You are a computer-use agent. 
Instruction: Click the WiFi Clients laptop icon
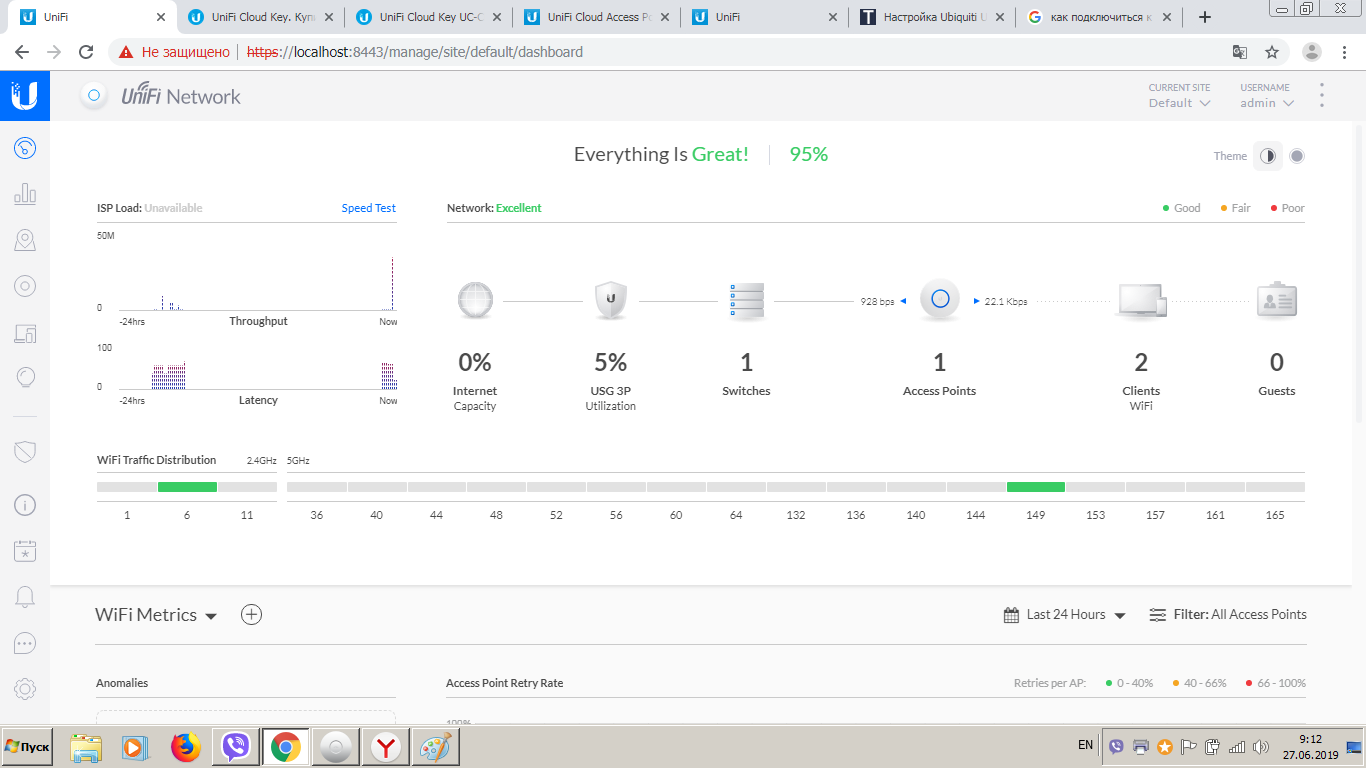1141,301
